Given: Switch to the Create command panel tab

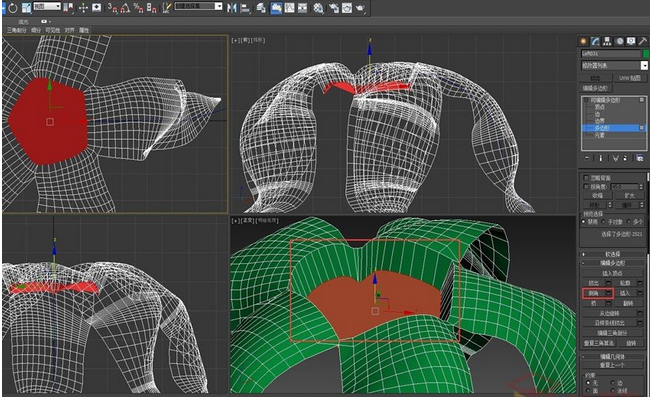Looking at the screenshot, I should 584,41.
